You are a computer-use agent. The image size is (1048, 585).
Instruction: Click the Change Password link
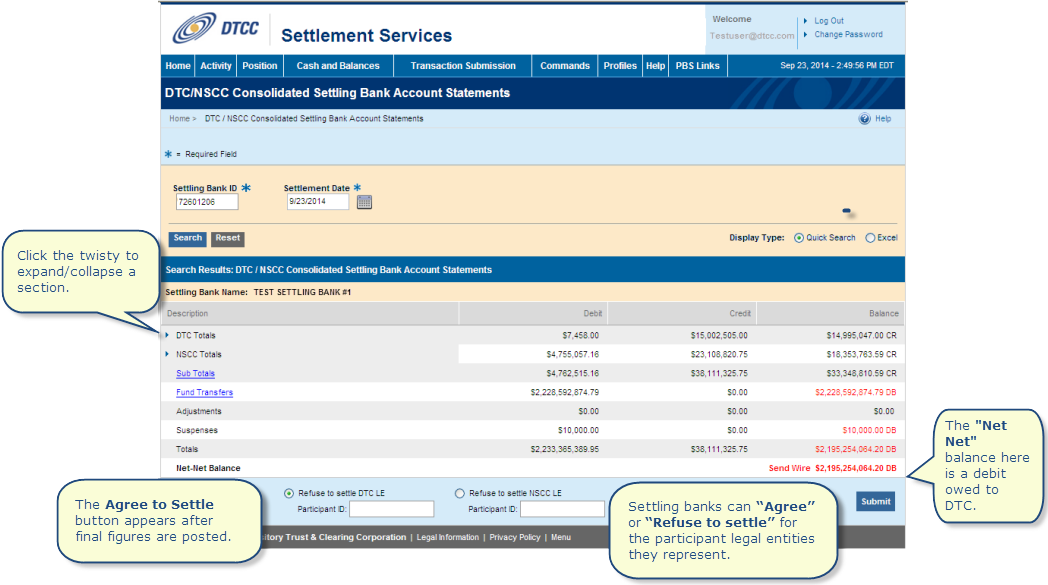click(848, 34)
